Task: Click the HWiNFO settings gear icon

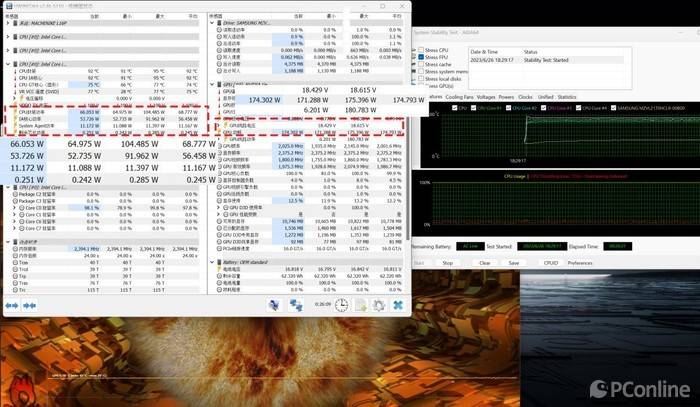Action: tap(379, 305)
